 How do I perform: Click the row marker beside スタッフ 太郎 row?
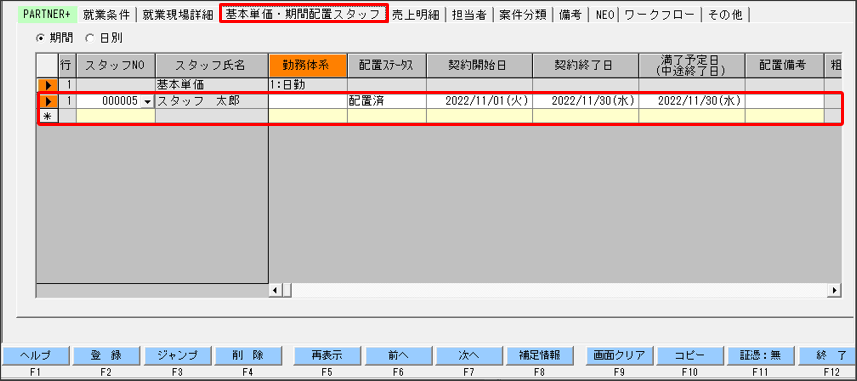point(48,102)
